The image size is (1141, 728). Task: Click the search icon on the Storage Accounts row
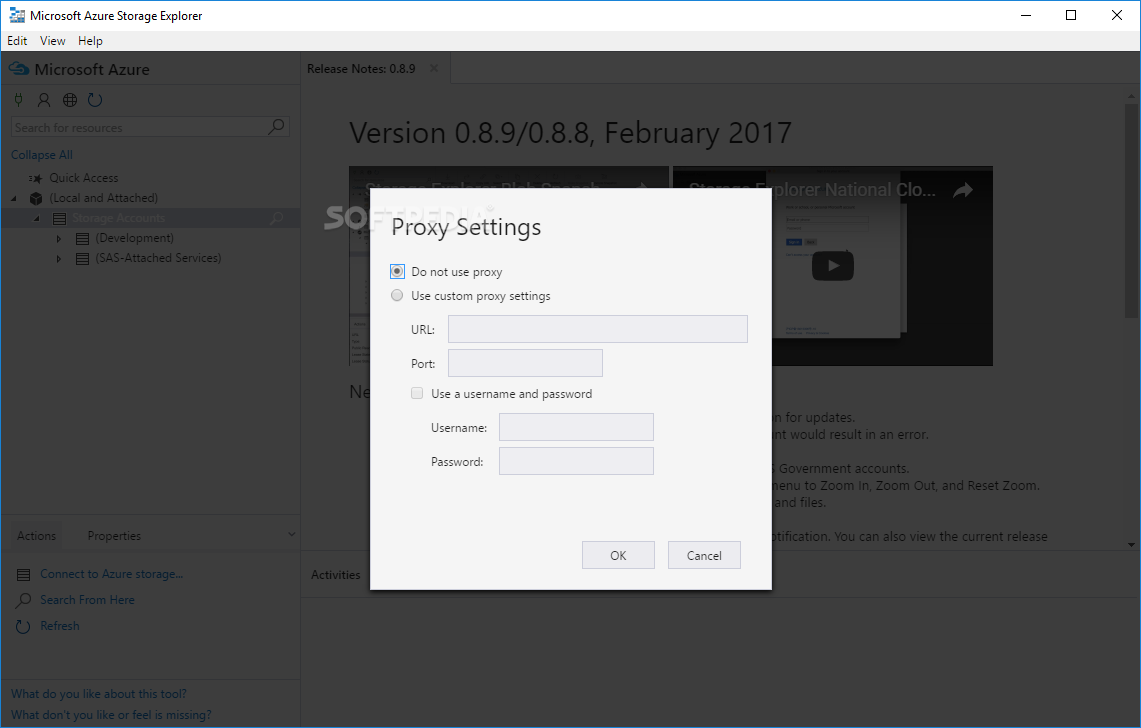[x=277, y=218]
